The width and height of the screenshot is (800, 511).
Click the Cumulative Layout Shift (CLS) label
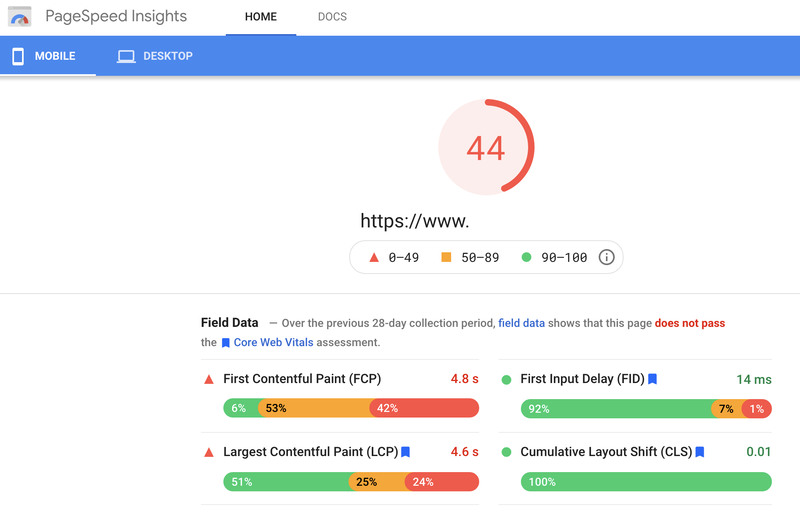(606, 452)
